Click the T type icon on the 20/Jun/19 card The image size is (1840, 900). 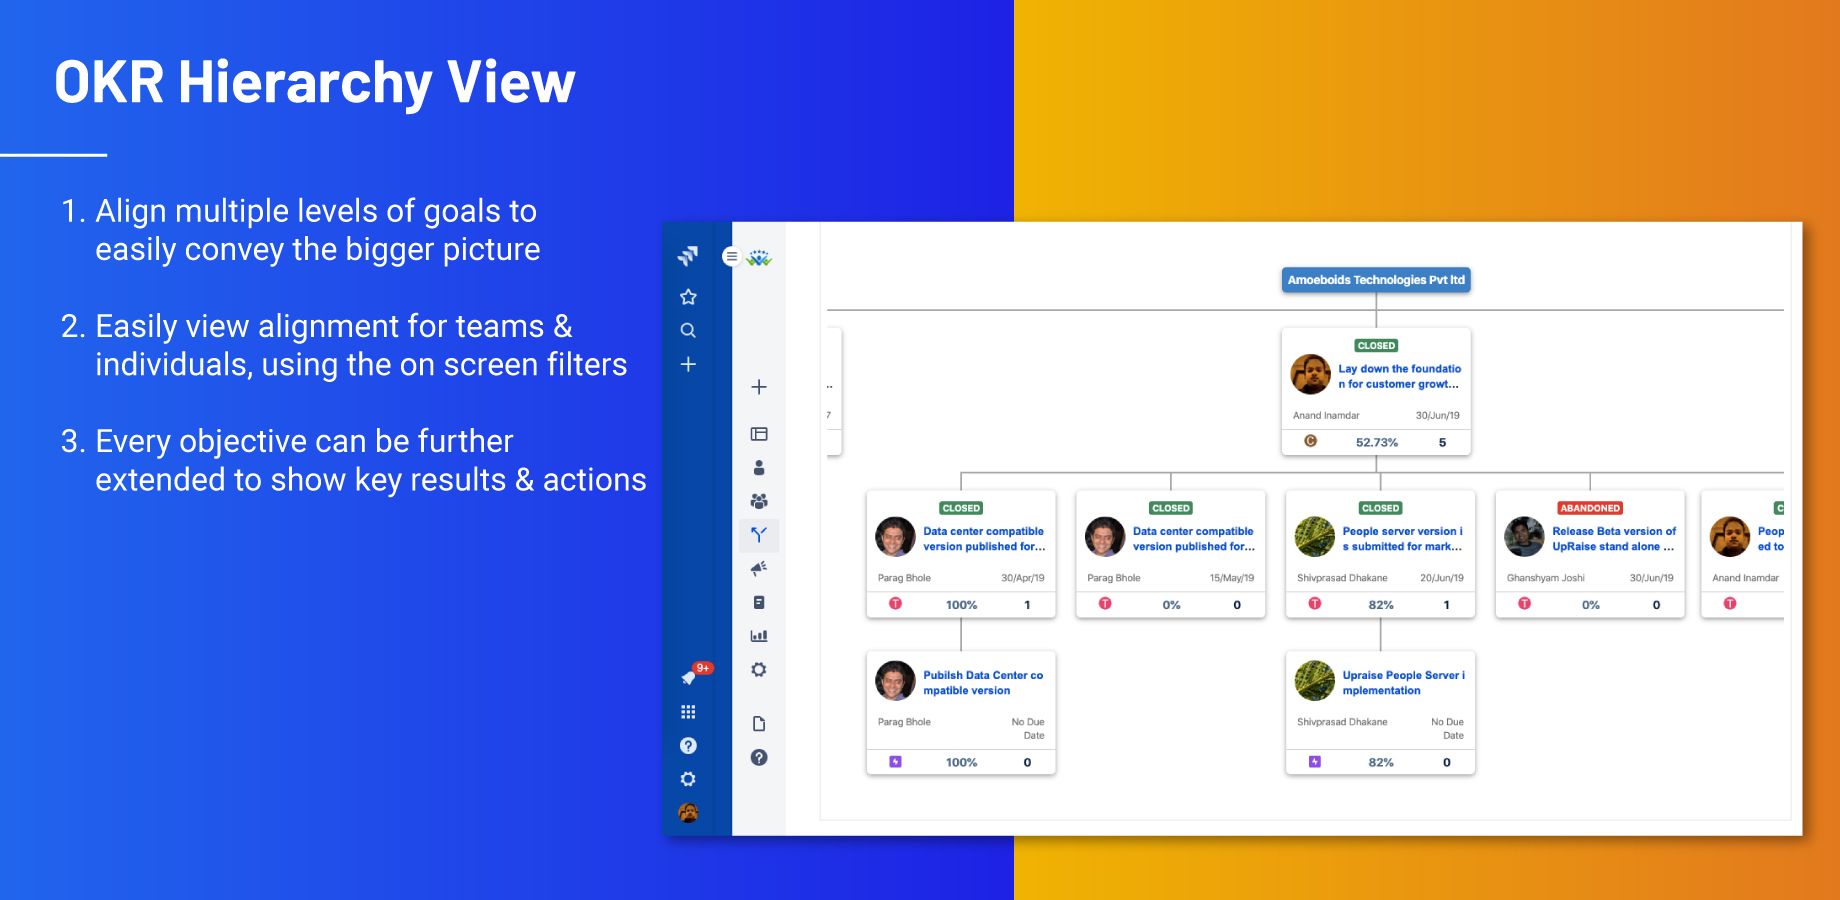(x=1315, y=604)
